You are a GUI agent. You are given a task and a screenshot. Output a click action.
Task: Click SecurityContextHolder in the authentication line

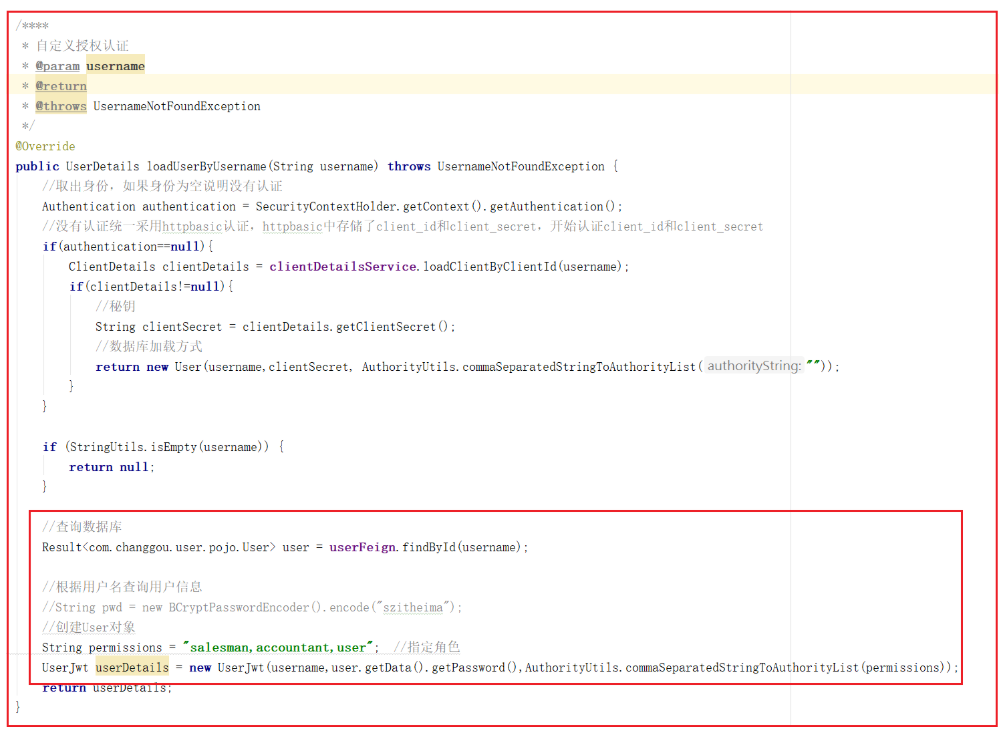tap(326, 207)
